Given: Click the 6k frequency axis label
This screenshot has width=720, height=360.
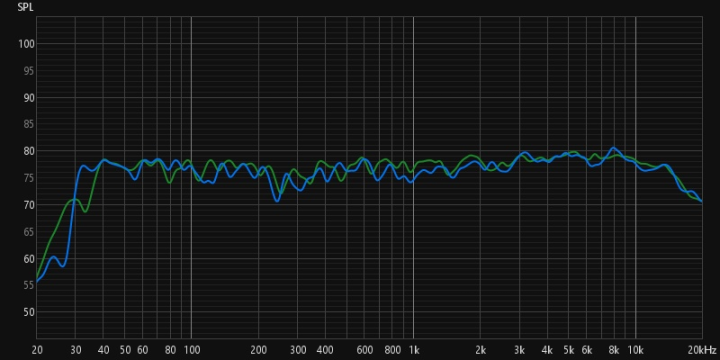Looking at the screenshot, I should [587, 350].
